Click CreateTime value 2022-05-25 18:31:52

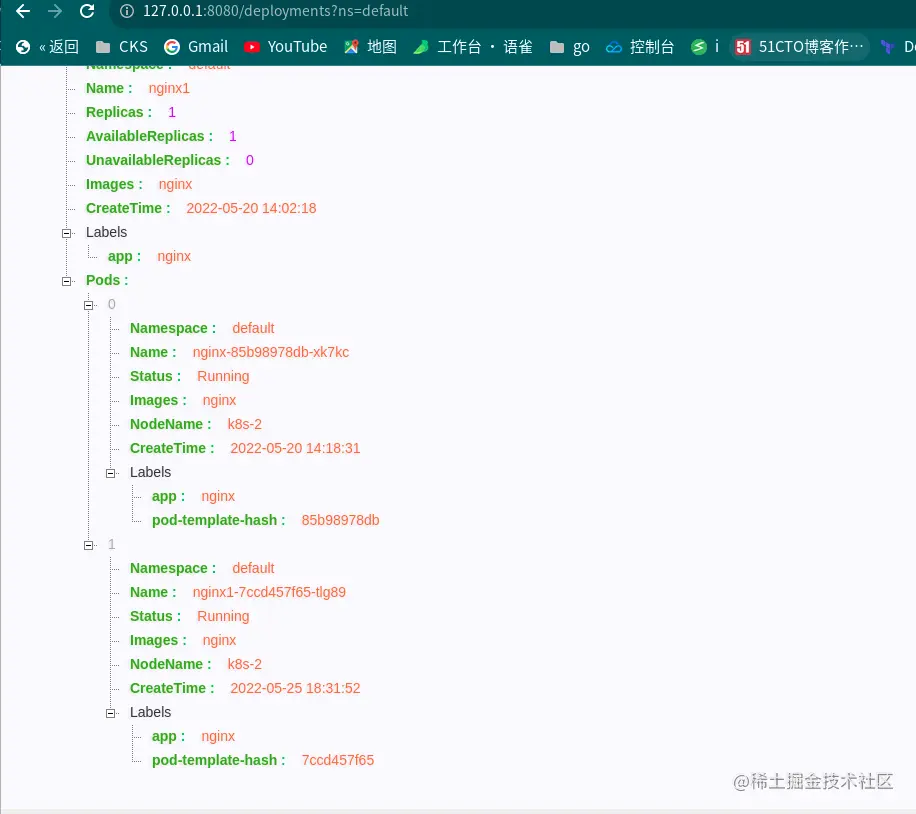[x=295, y=688]
